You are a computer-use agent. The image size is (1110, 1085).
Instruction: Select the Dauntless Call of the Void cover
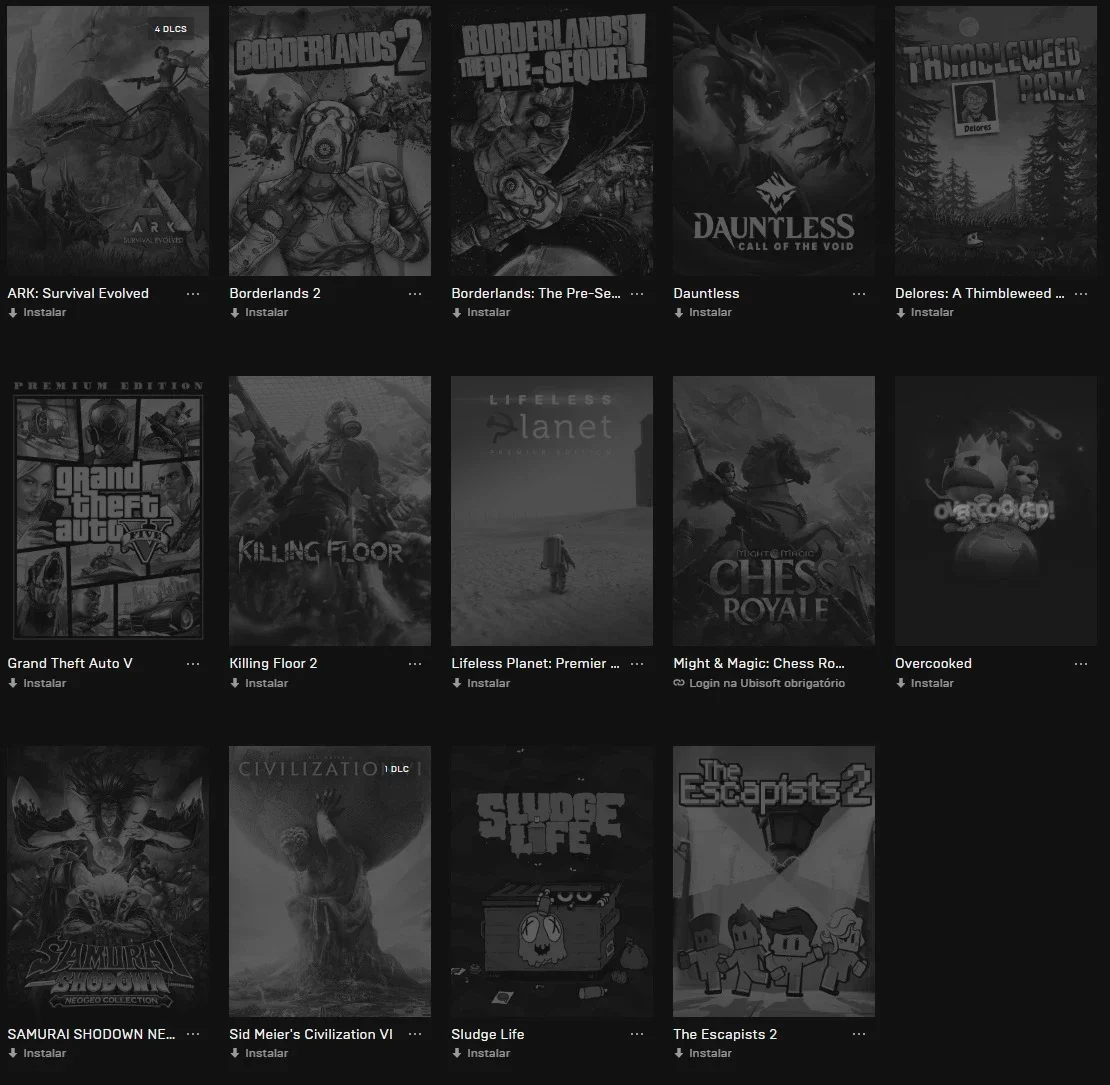[x=774, y=141]
